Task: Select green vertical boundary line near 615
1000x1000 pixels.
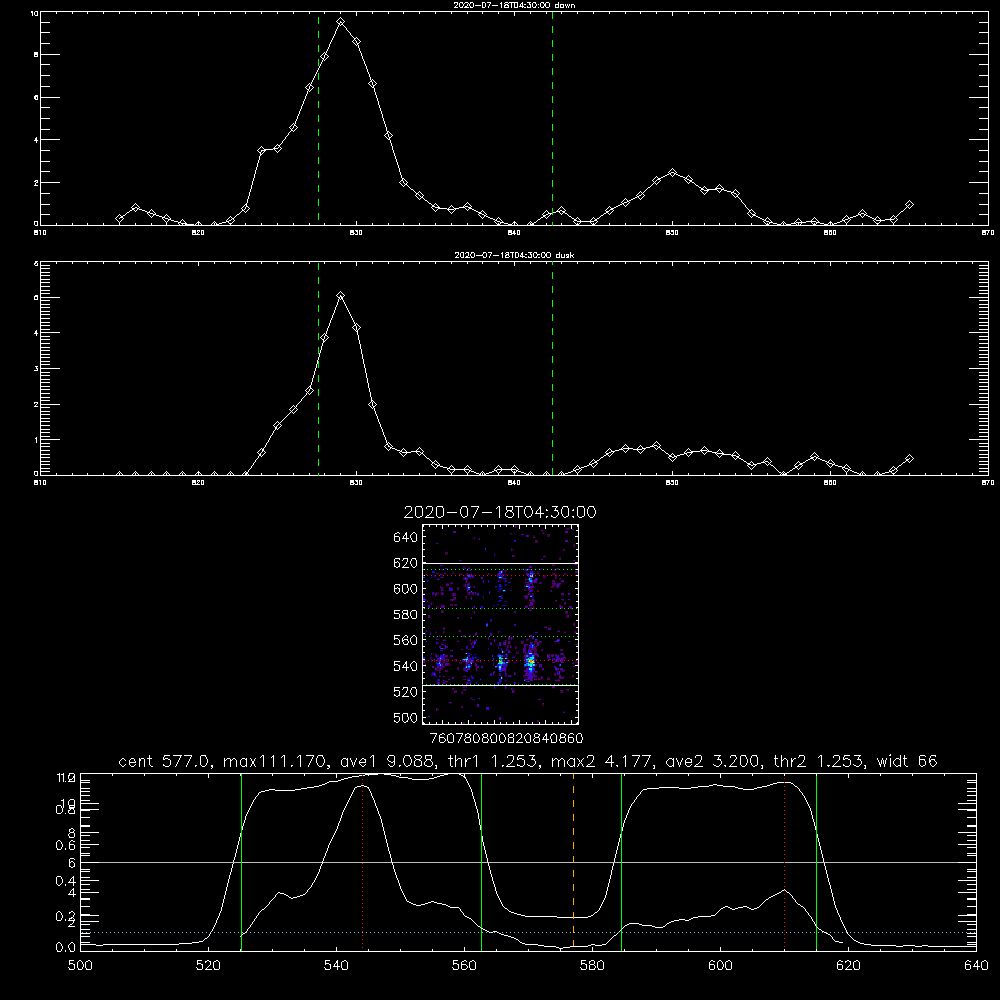Action: tap(816, 860)
